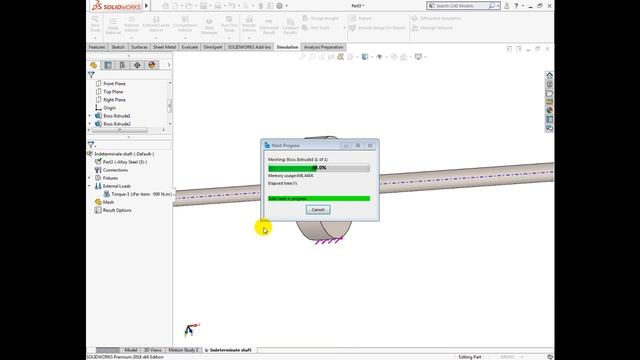Click the meshing percentage progress bar
The image size is (640, 360).
319,168
